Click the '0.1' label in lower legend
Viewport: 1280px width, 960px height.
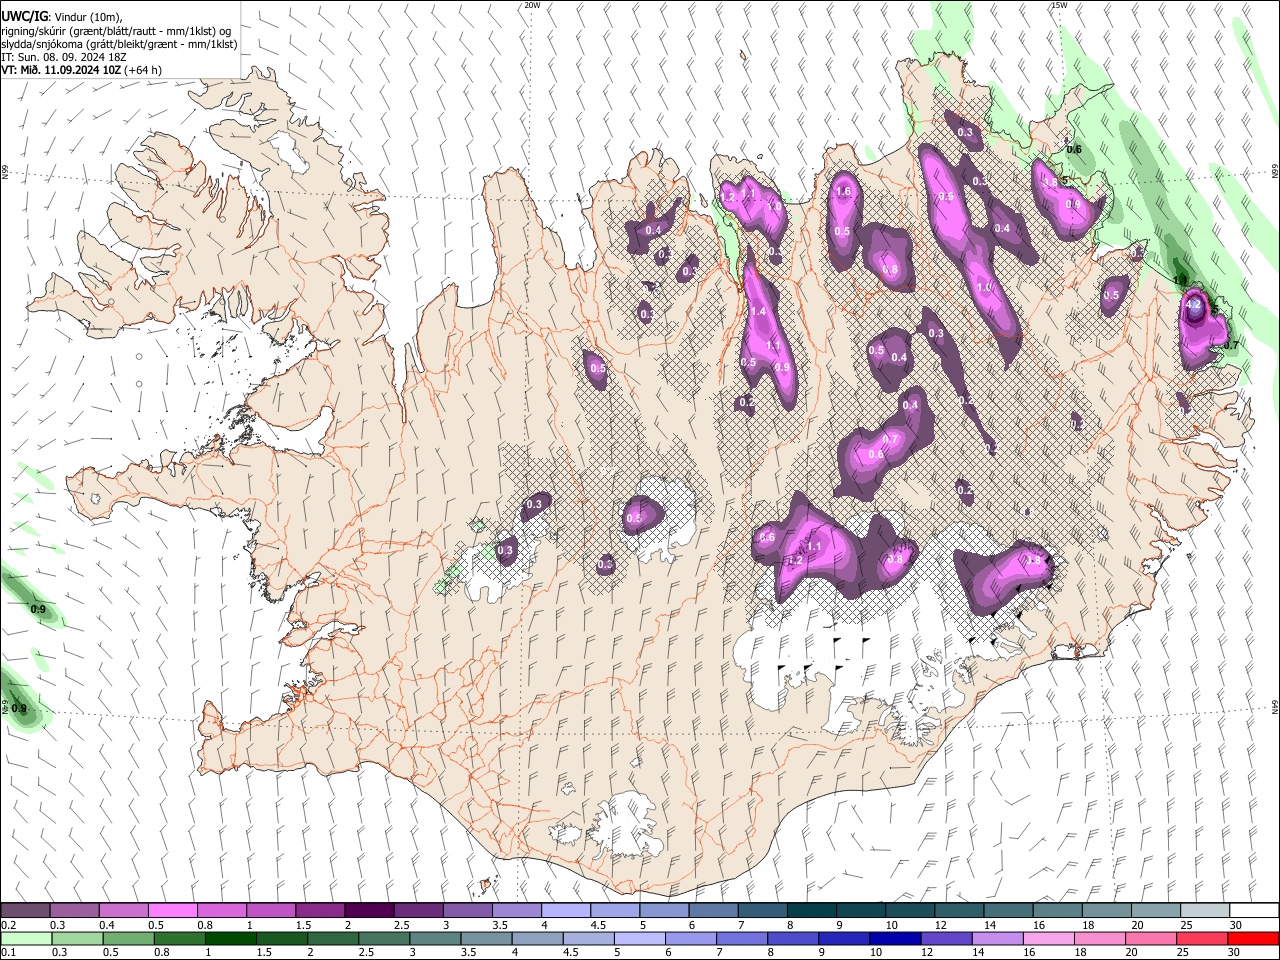8,953
